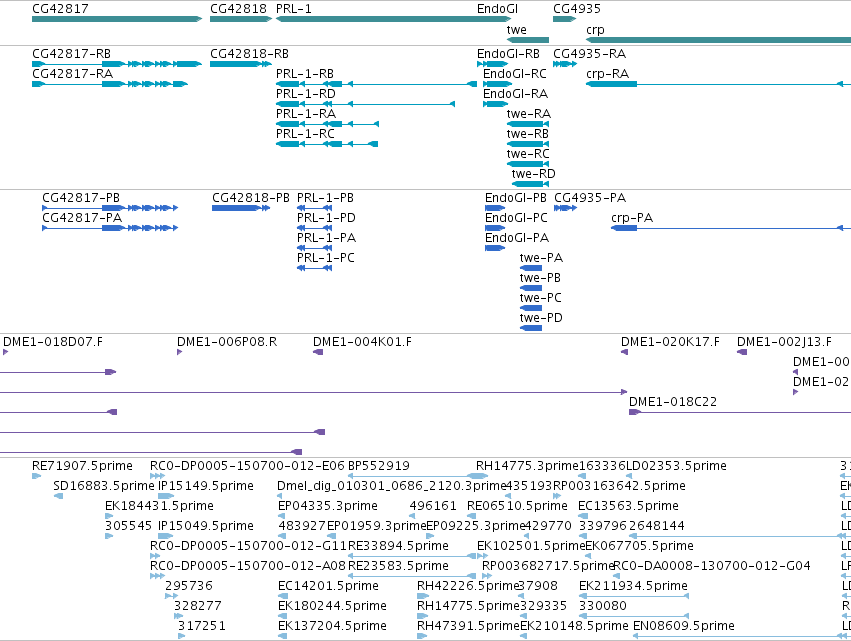
Task: Click the PRL-1 gene bar
Action: coord(393,19)
